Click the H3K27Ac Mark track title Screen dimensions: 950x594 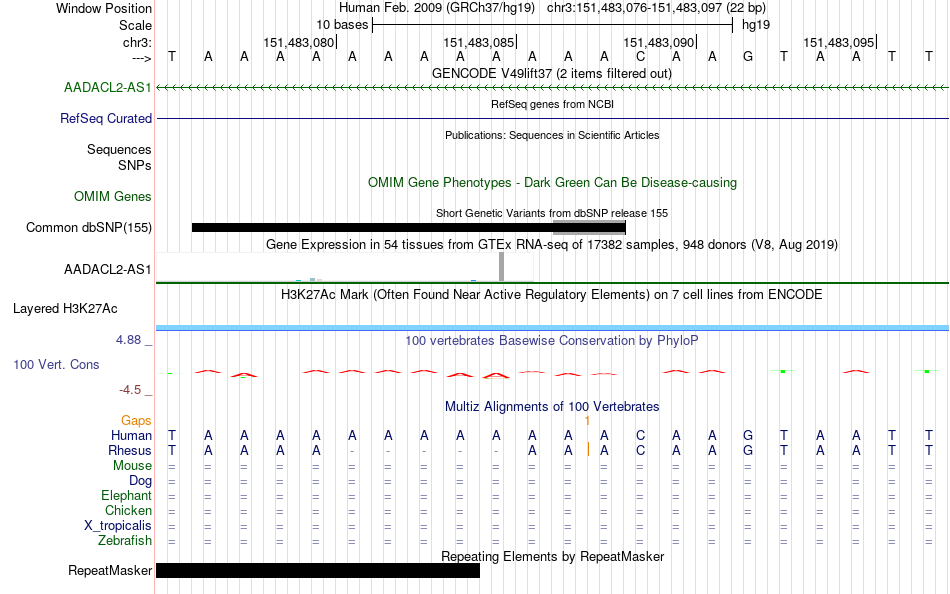552,295
